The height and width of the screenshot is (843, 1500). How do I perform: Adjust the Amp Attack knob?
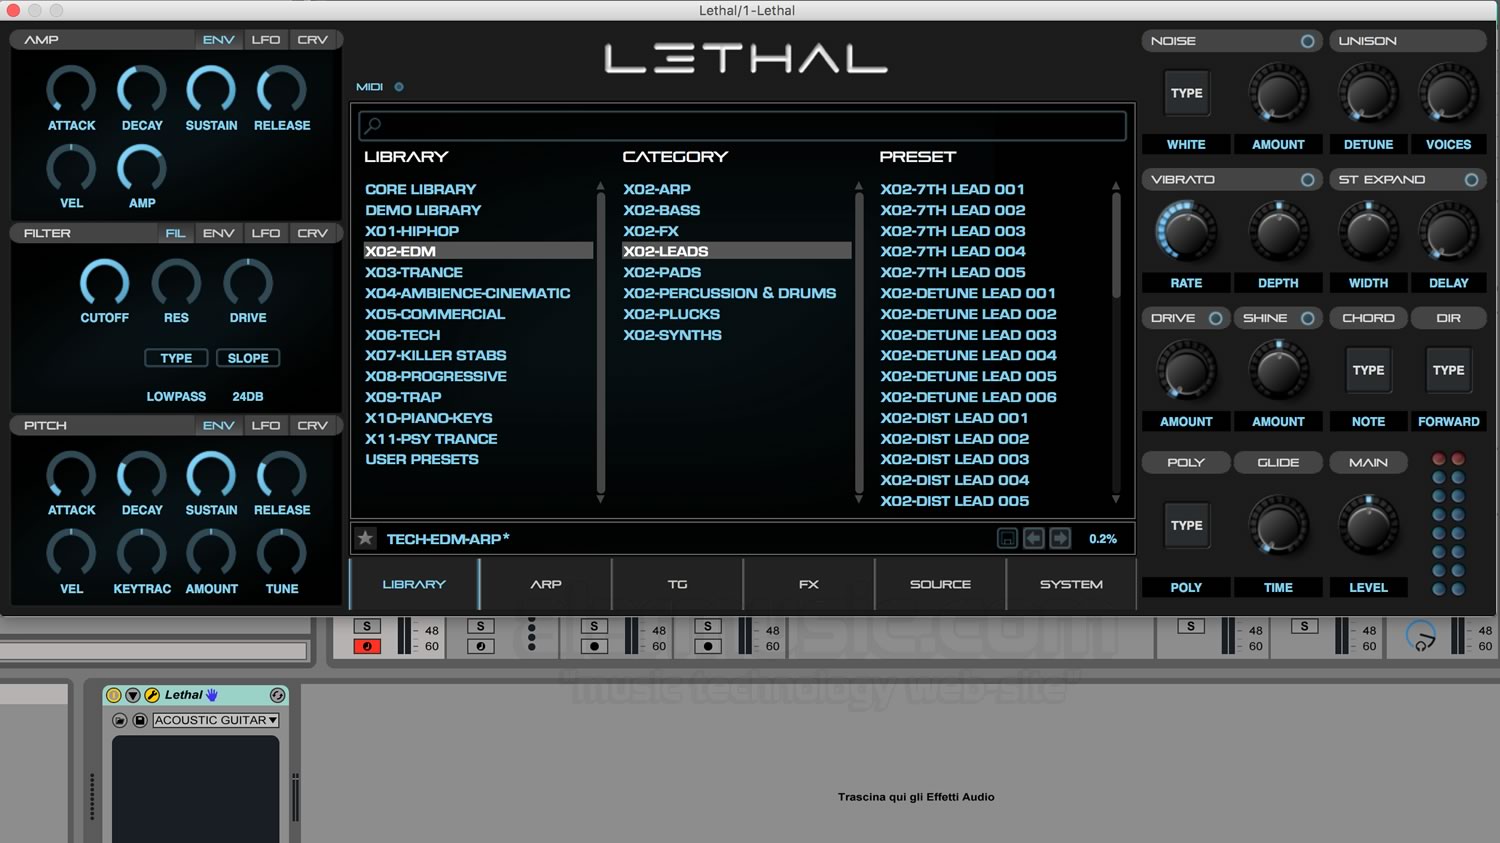(x=71, y=91)
